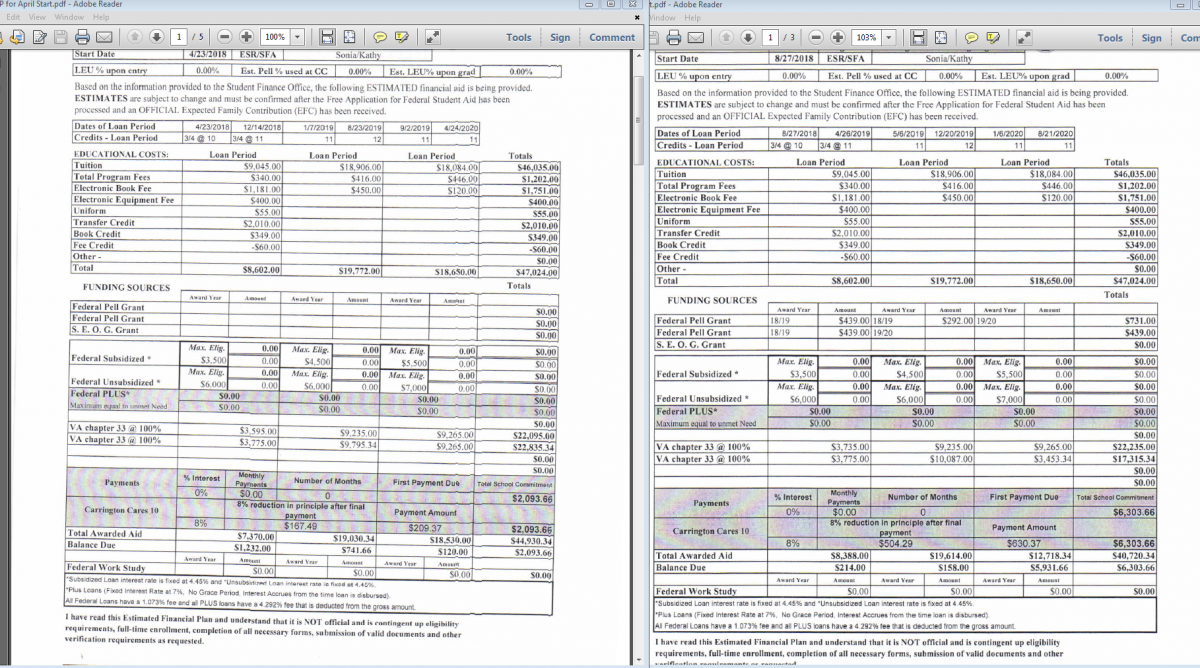The width and height of the screenshot is (1200, 668).
Task: Click the $40,720.34 Total Awarded Aid in right document
Action: click(1134, 555)
